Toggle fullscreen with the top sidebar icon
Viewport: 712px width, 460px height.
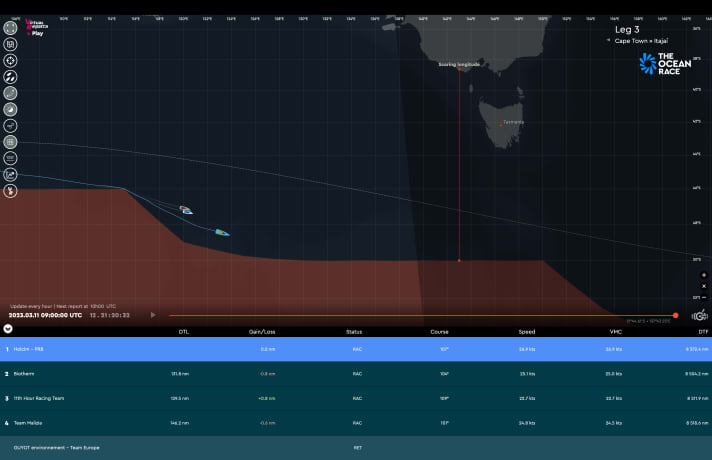(10, 28)
